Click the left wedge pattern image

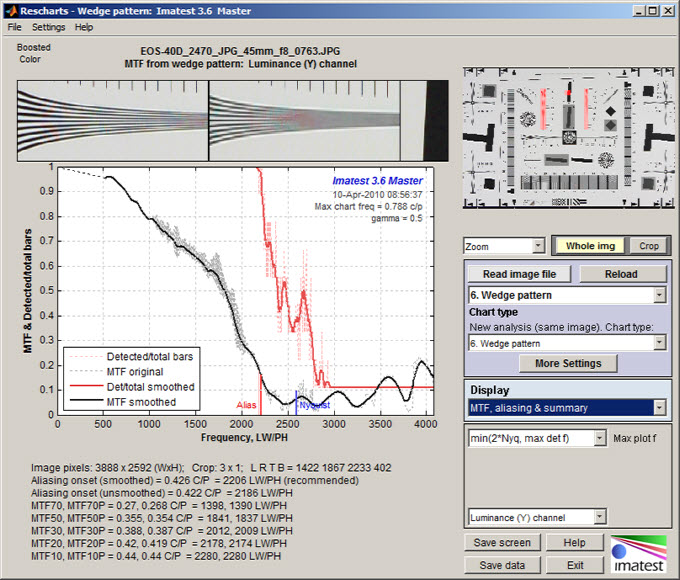click(x=113, y=121)
